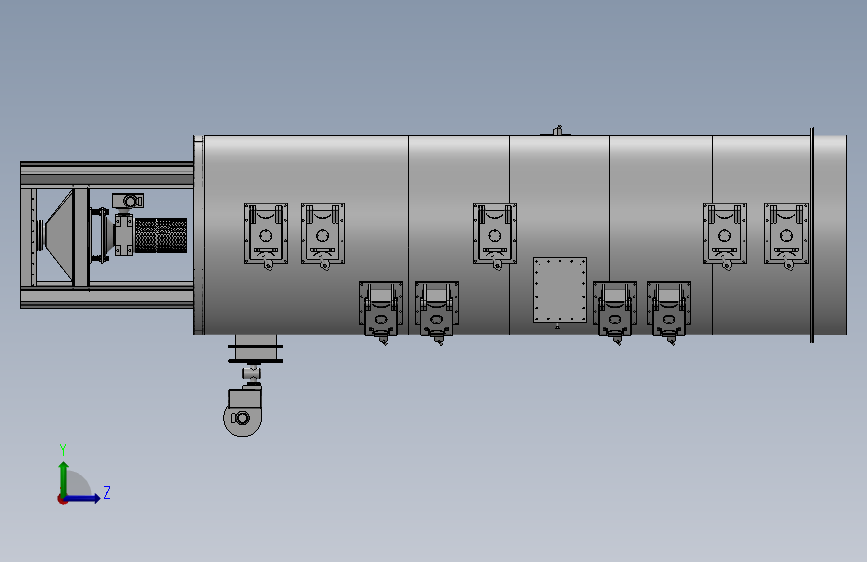Click the blue Z axis arrow of the triad
The height and width of the screenshot is (562, 867).
tap(83, 498)
